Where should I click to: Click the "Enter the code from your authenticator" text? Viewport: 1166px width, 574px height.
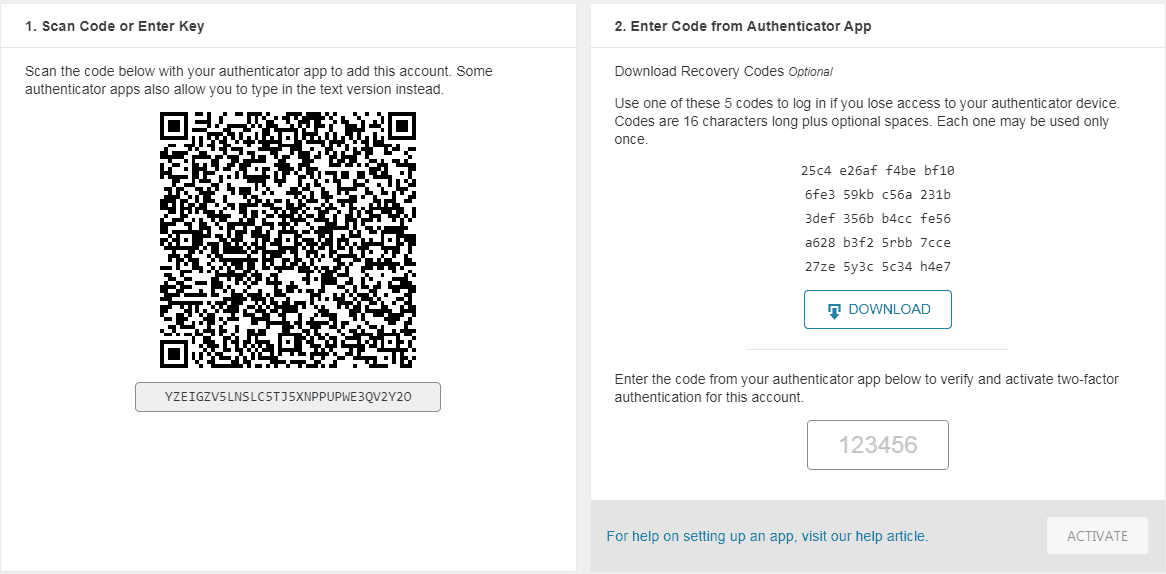click(x=866, y=388)
